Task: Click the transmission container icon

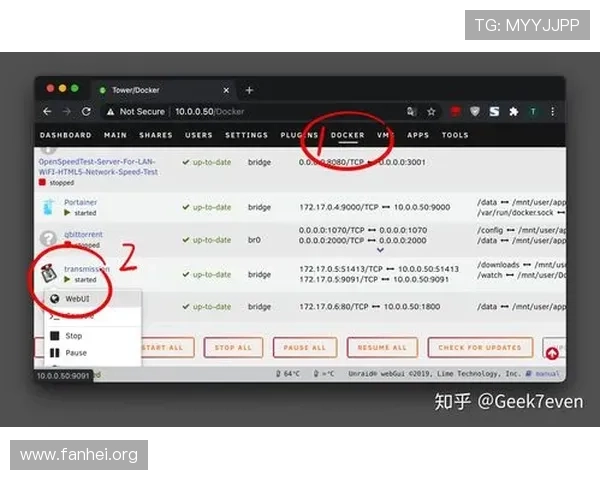Action: pos(49,273)
